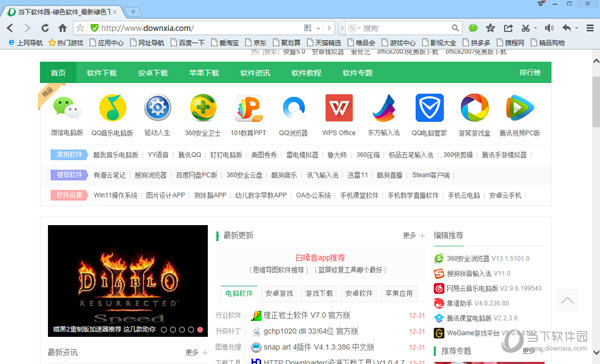600x364 pixels.
Task: Open QQ电脑管家 shield icon
Action: 429,108
